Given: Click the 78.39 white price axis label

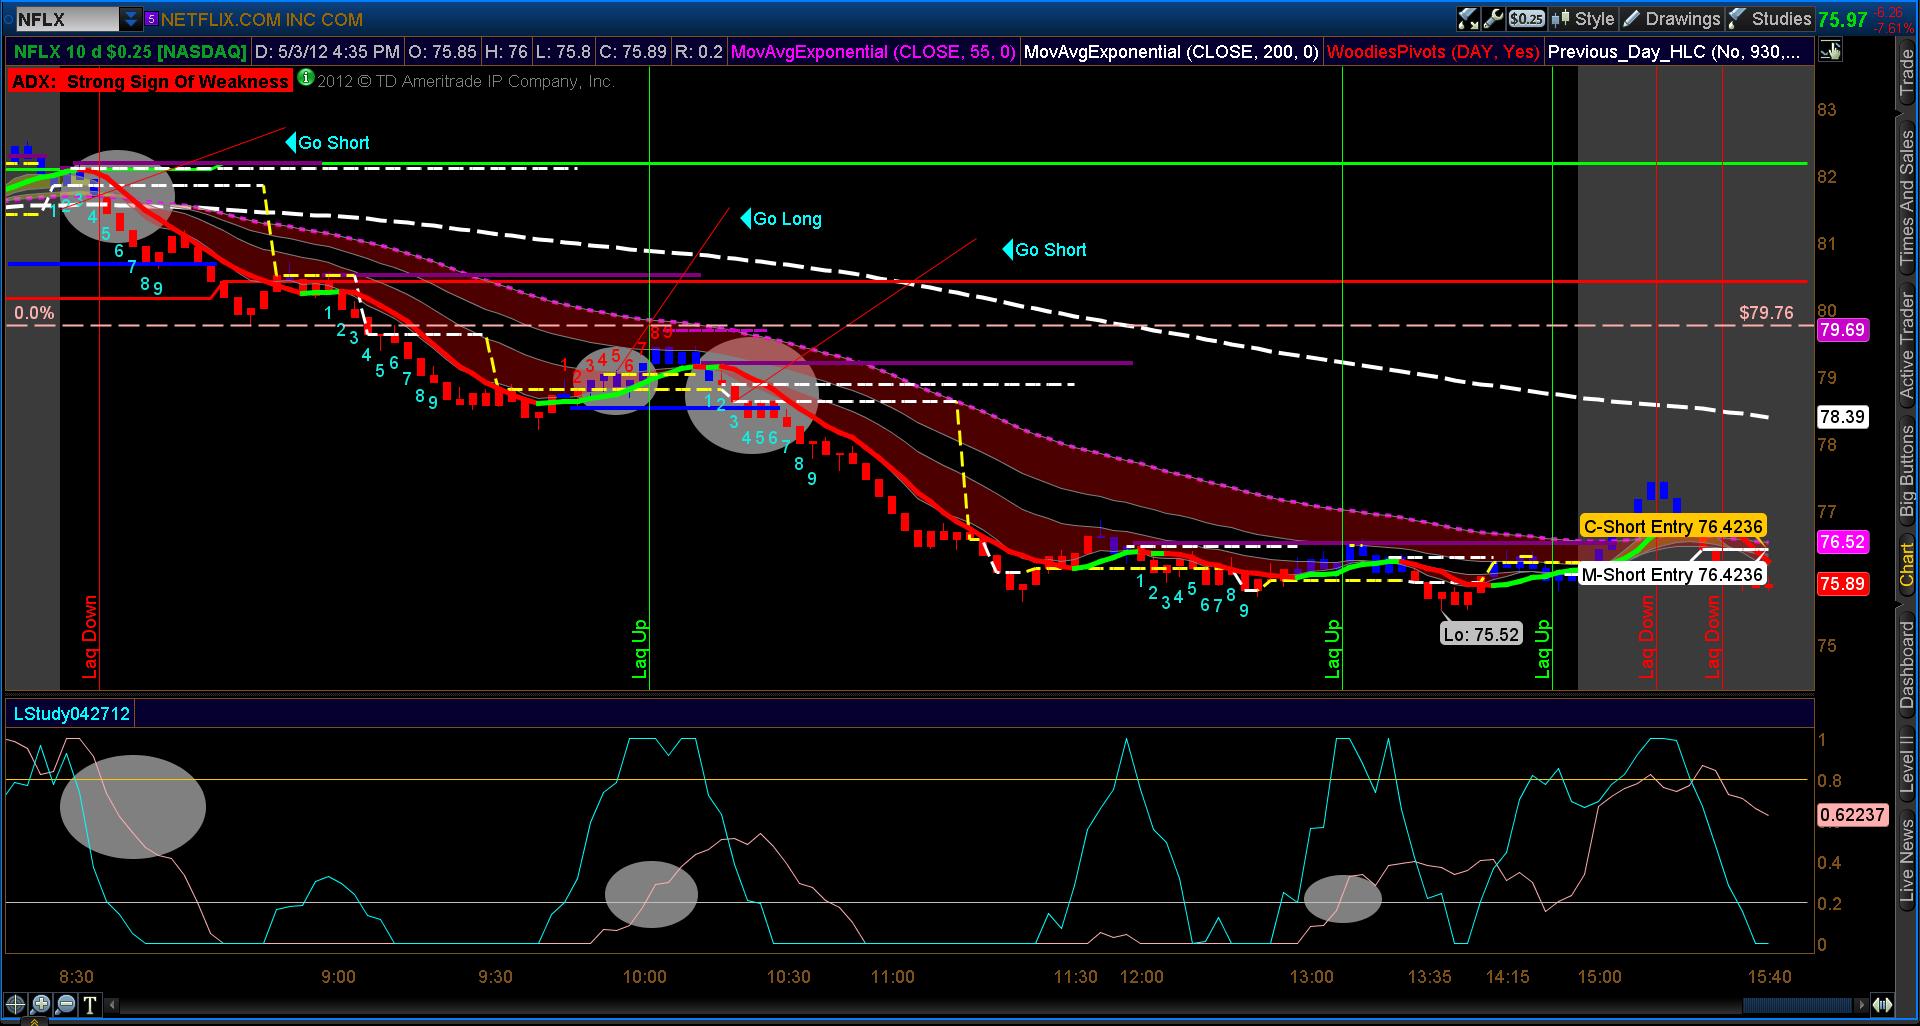Looking at the screenshot, I should click(x=1842, y=417).
